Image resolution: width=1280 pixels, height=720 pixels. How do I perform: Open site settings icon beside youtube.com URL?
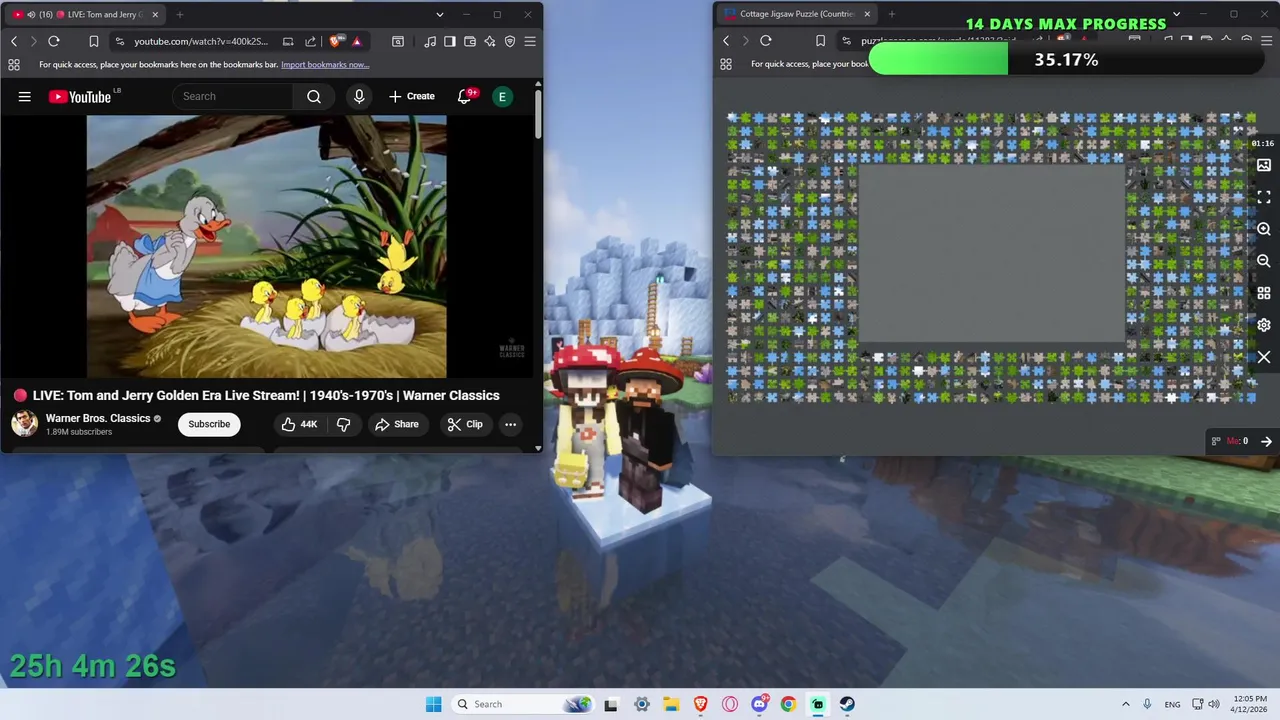tap(120, 41)
